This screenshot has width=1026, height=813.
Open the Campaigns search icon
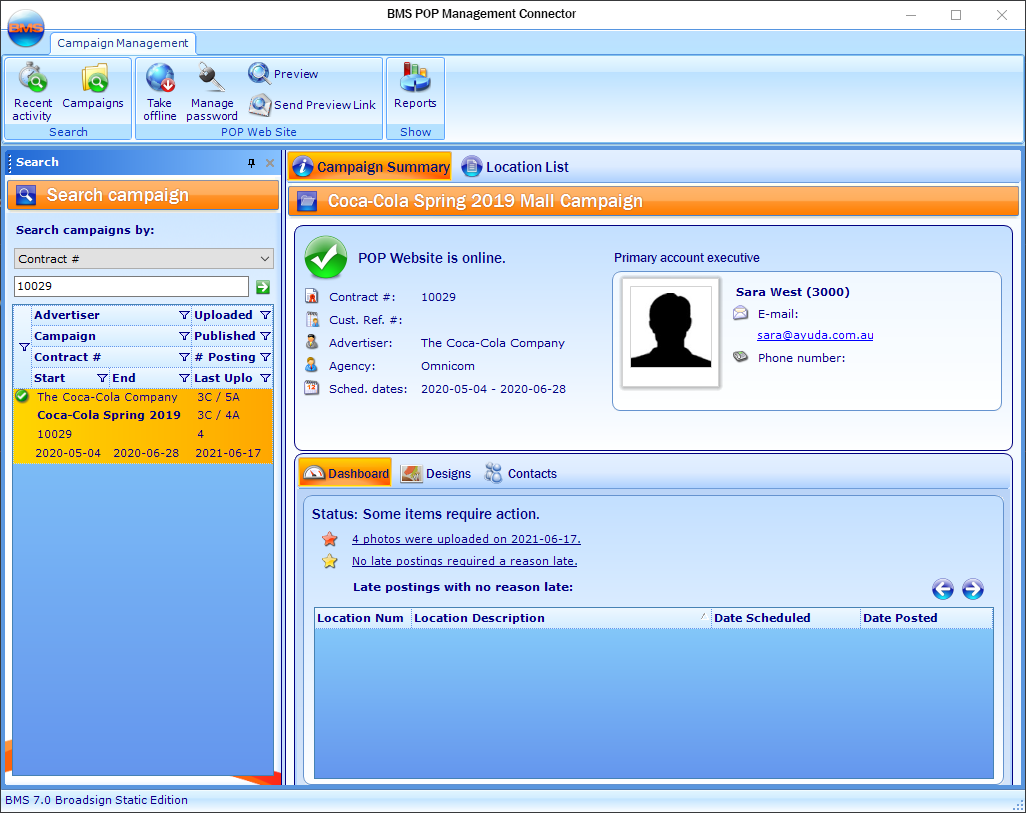click(93, 86)
